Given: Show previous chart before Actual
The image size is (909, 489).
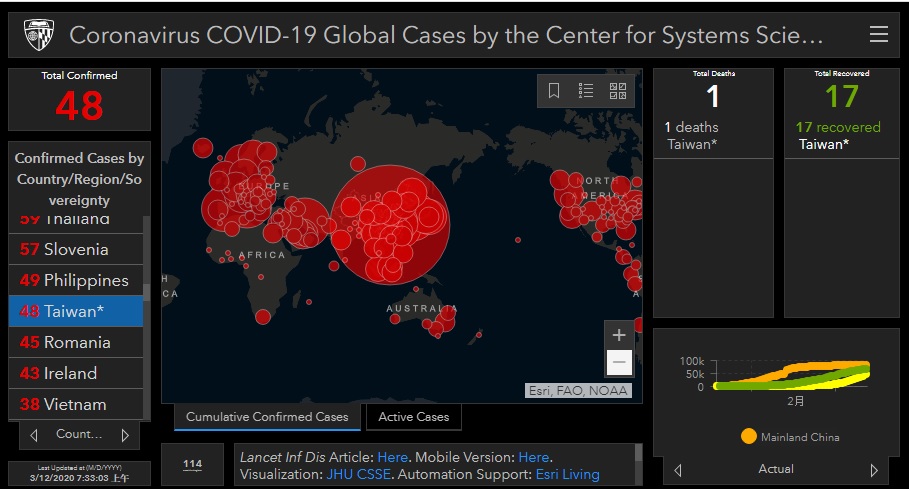Looking at the screenshot, I should click(x=679, y=470).
